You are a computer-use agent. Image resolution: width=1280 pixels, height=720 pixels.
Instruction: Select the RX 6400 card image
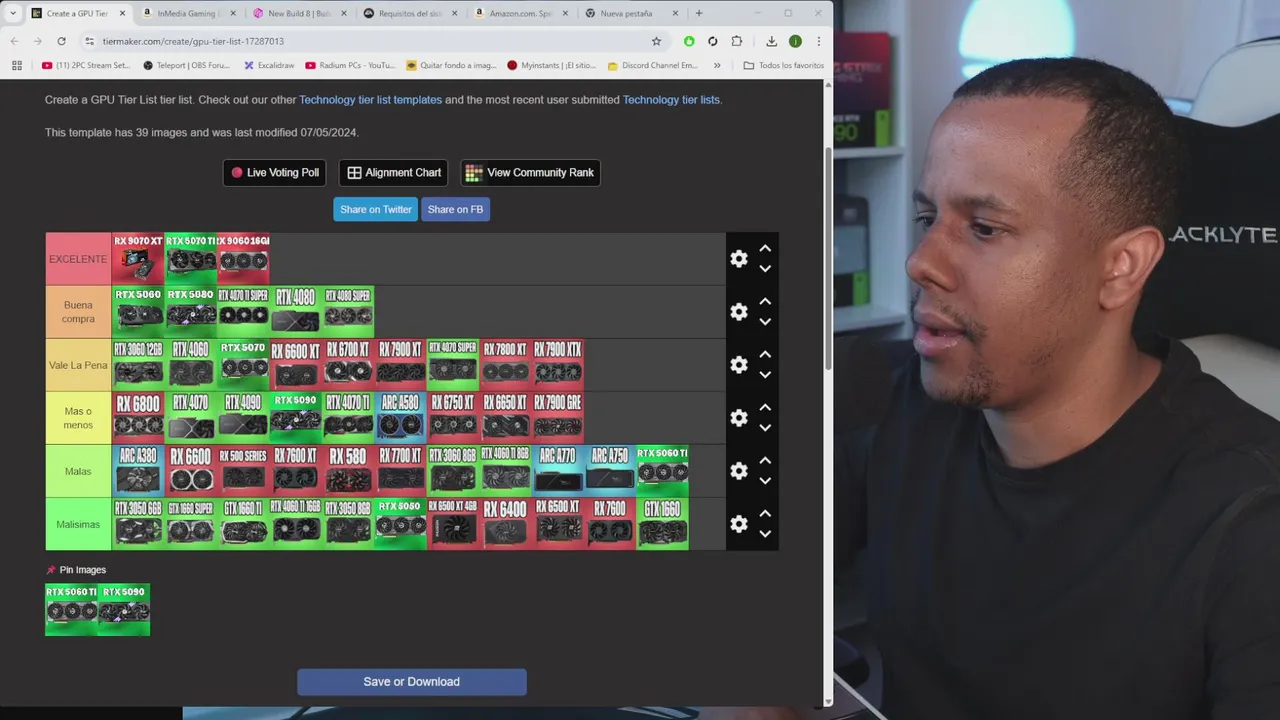click(505, 524)
